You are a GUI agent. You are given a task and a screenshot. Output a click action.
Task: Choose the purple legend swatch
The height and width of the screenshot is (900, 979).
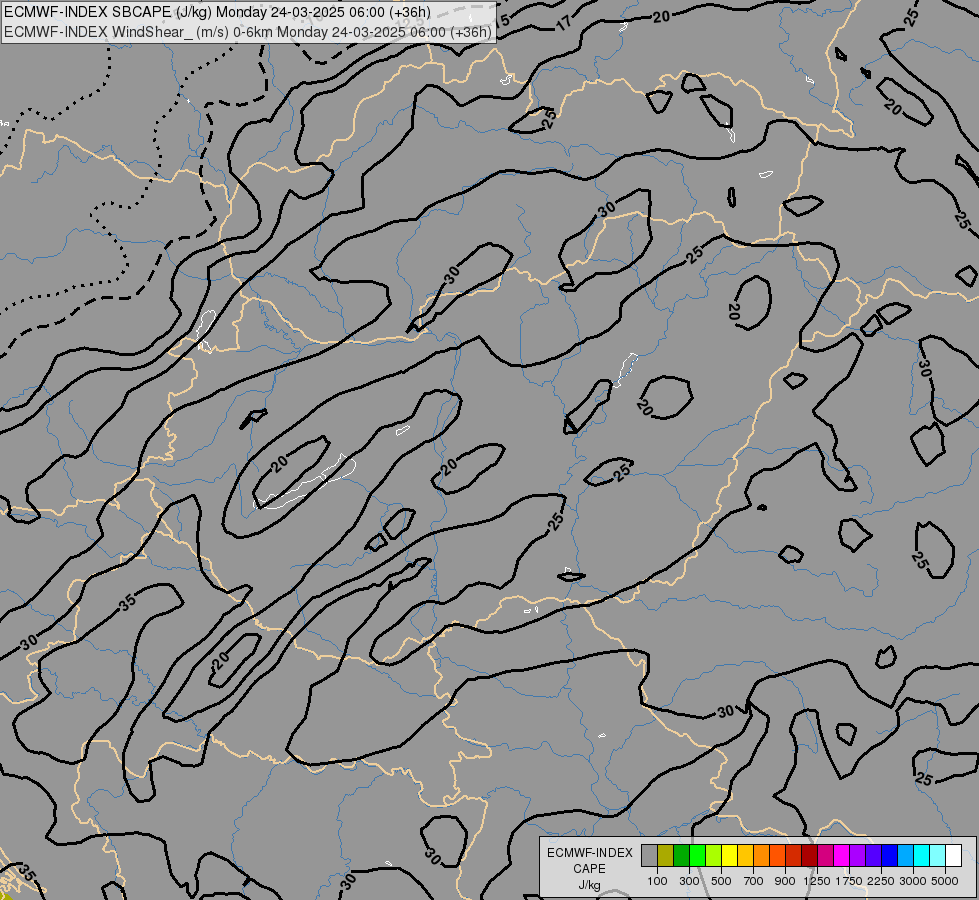(857, 855)
